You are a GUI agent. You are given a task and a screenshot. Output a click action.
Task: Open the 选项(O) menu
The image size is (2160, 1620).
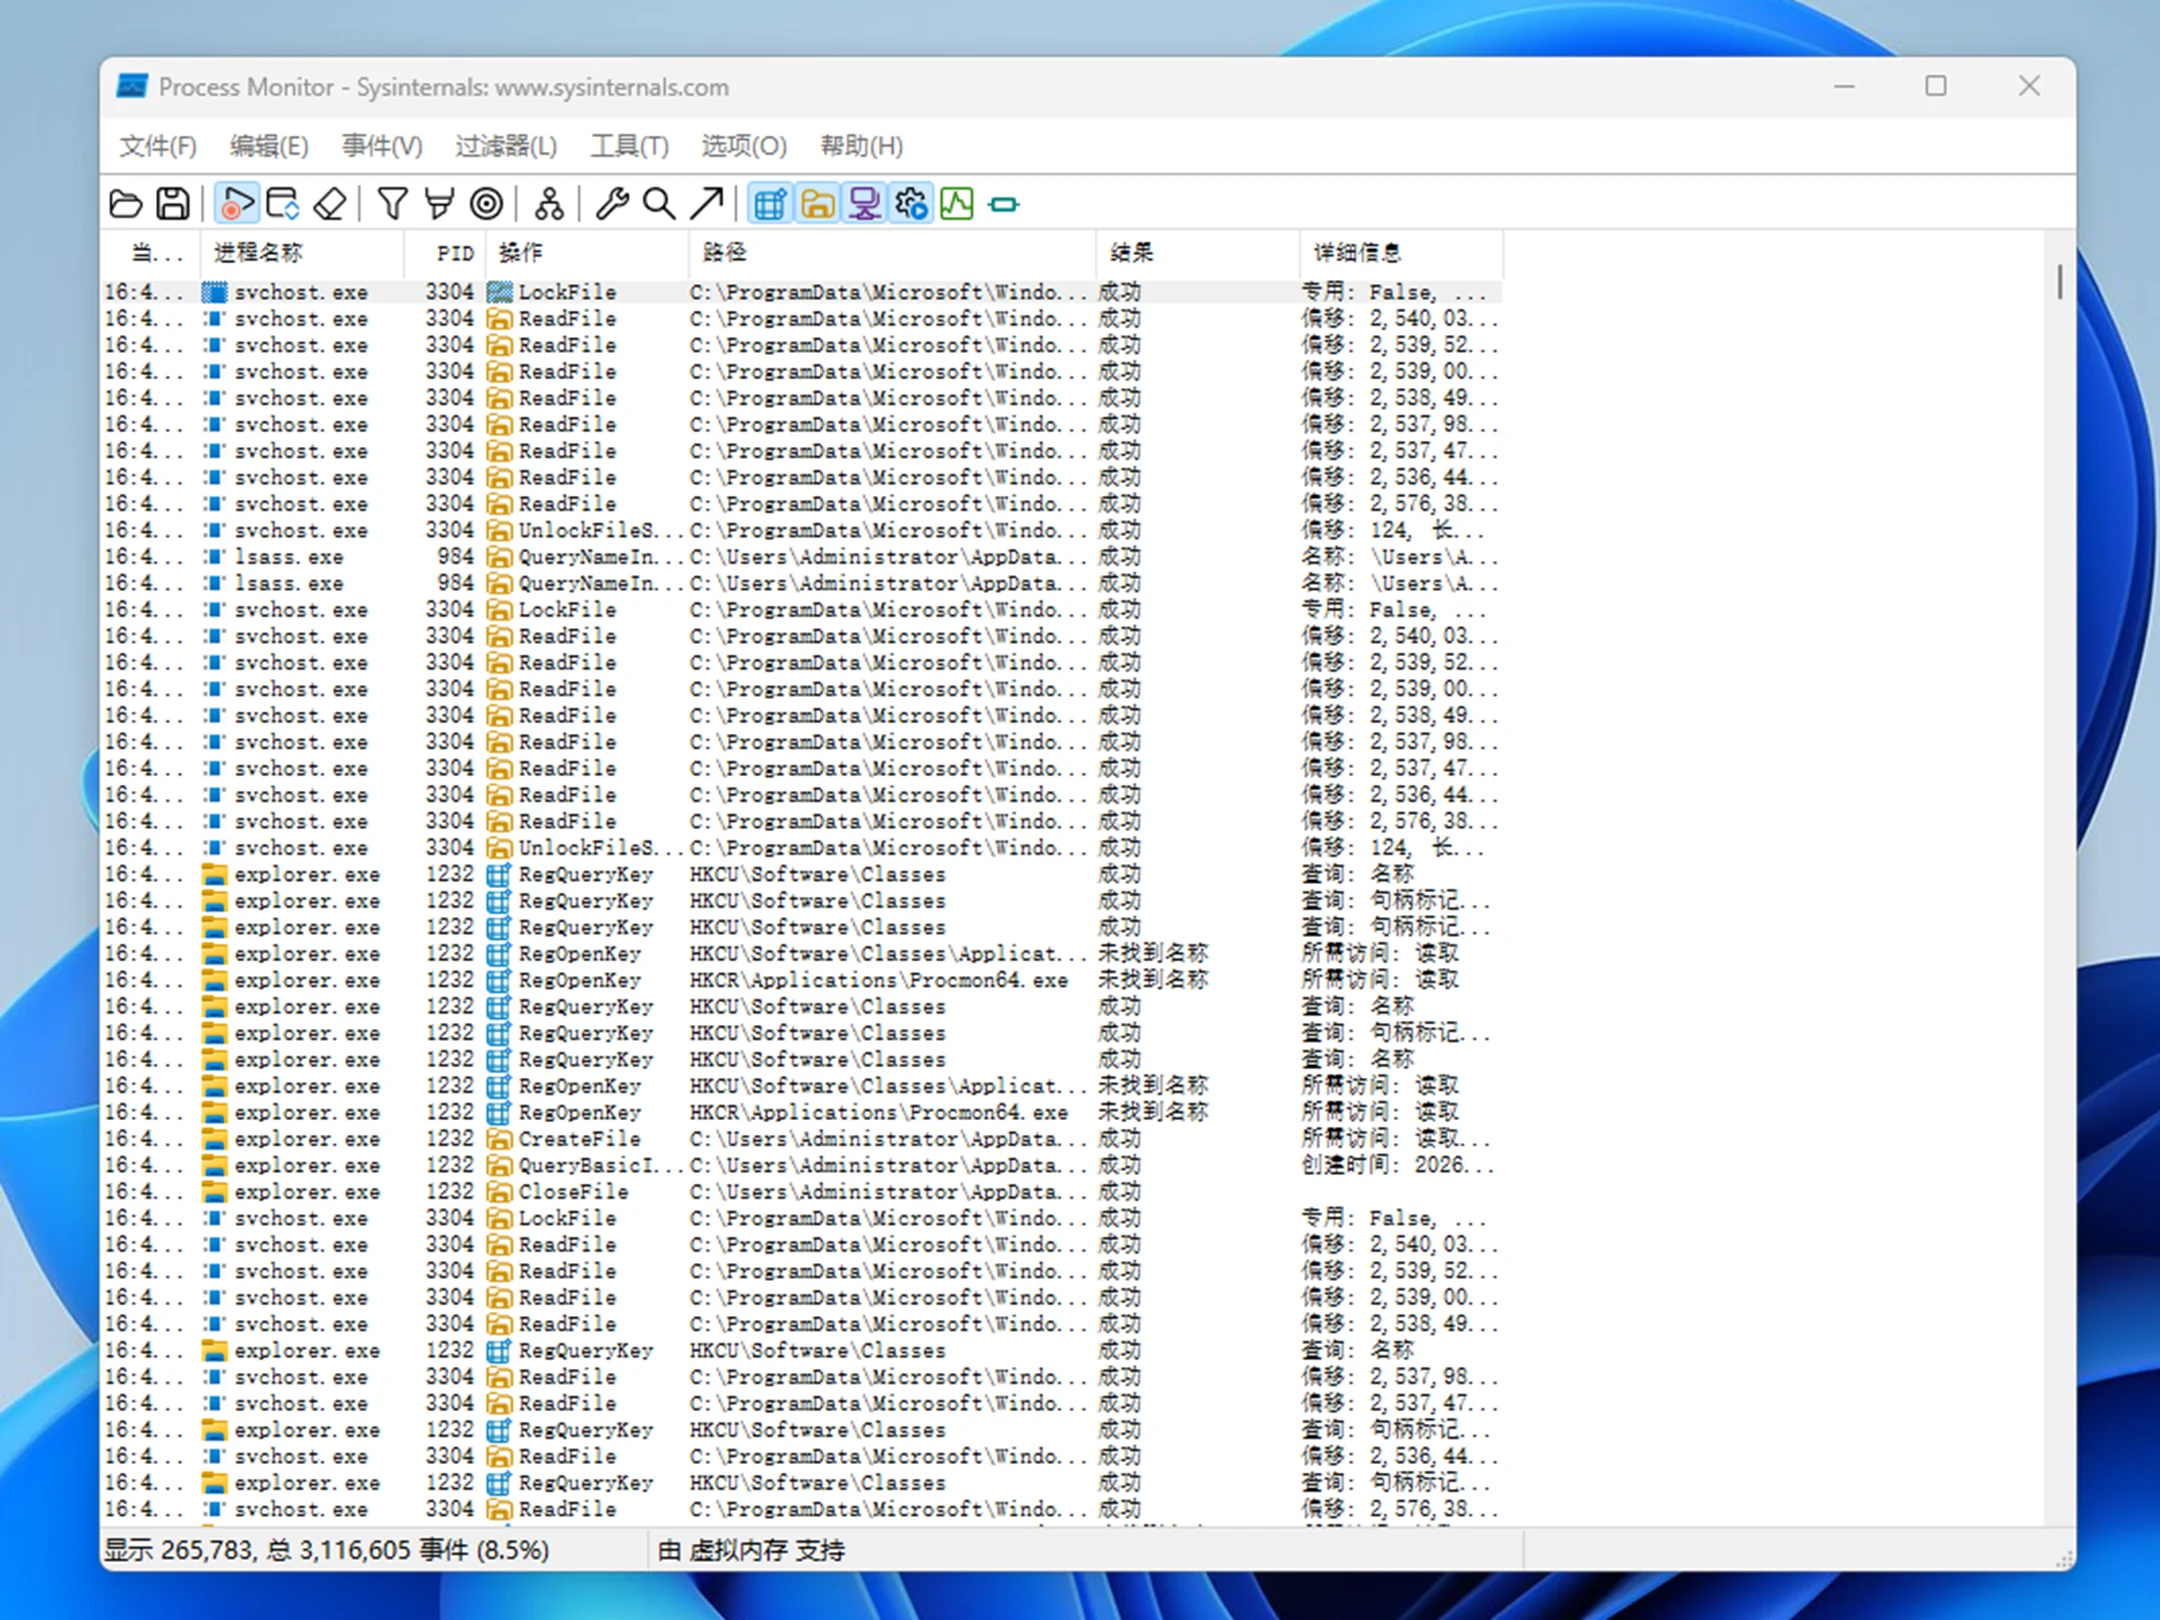[x=744, y=146]
